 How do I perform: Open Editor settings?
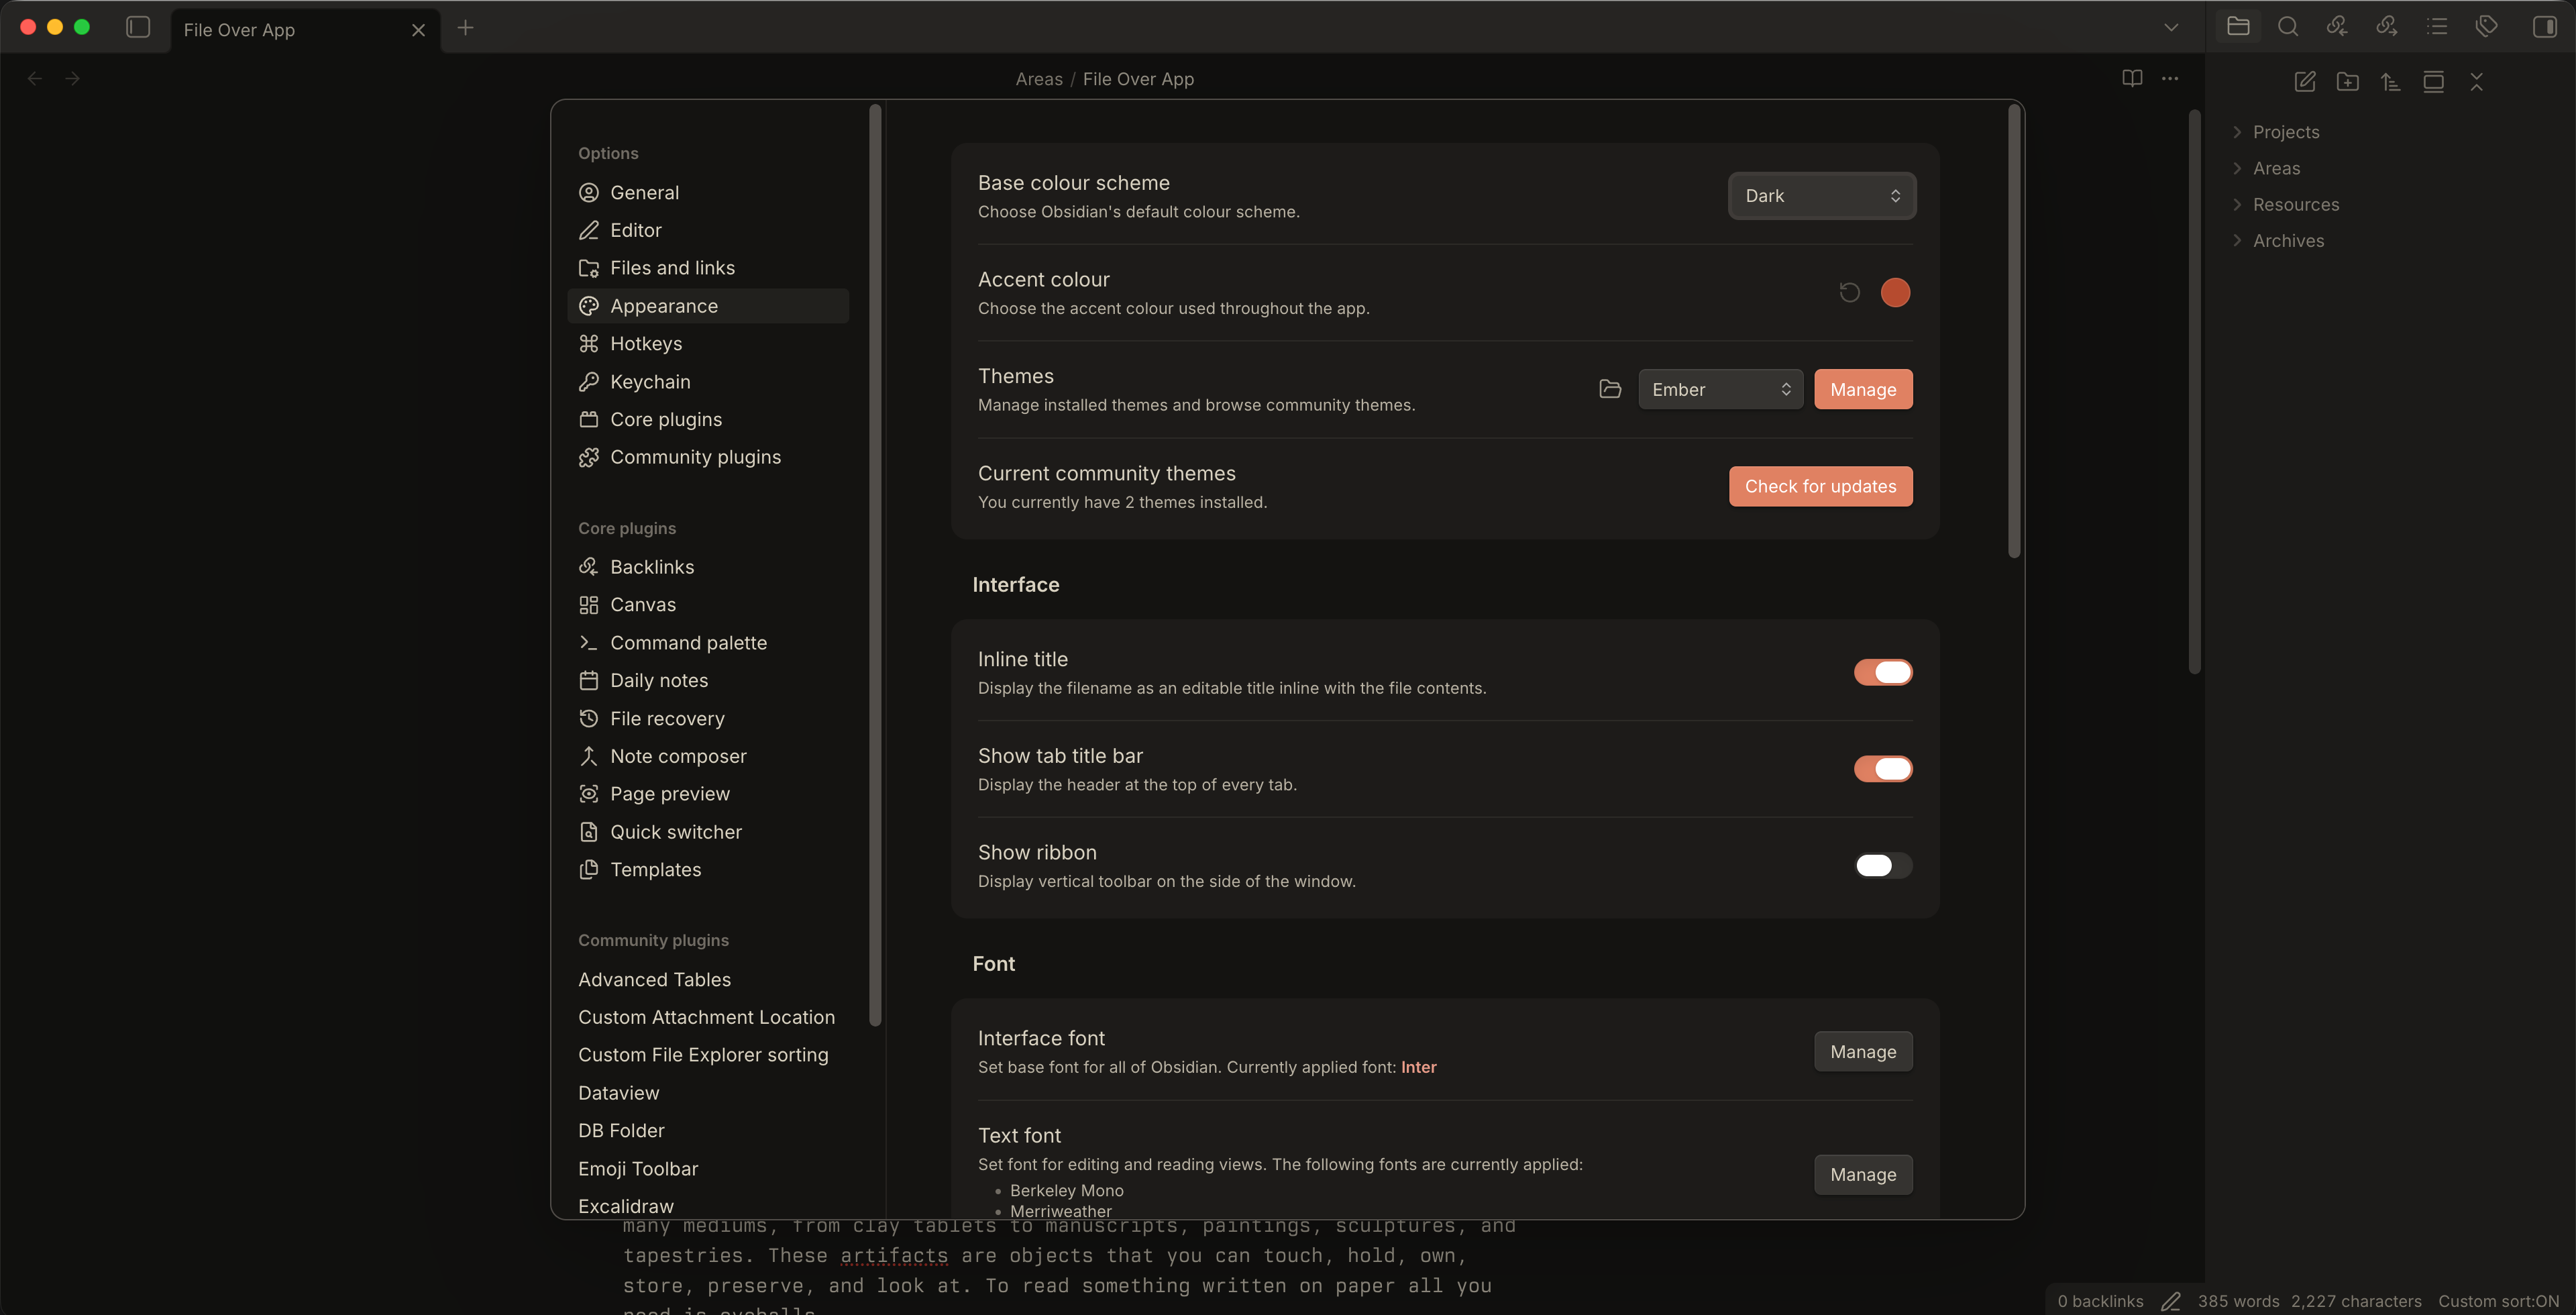click(708, 230)
